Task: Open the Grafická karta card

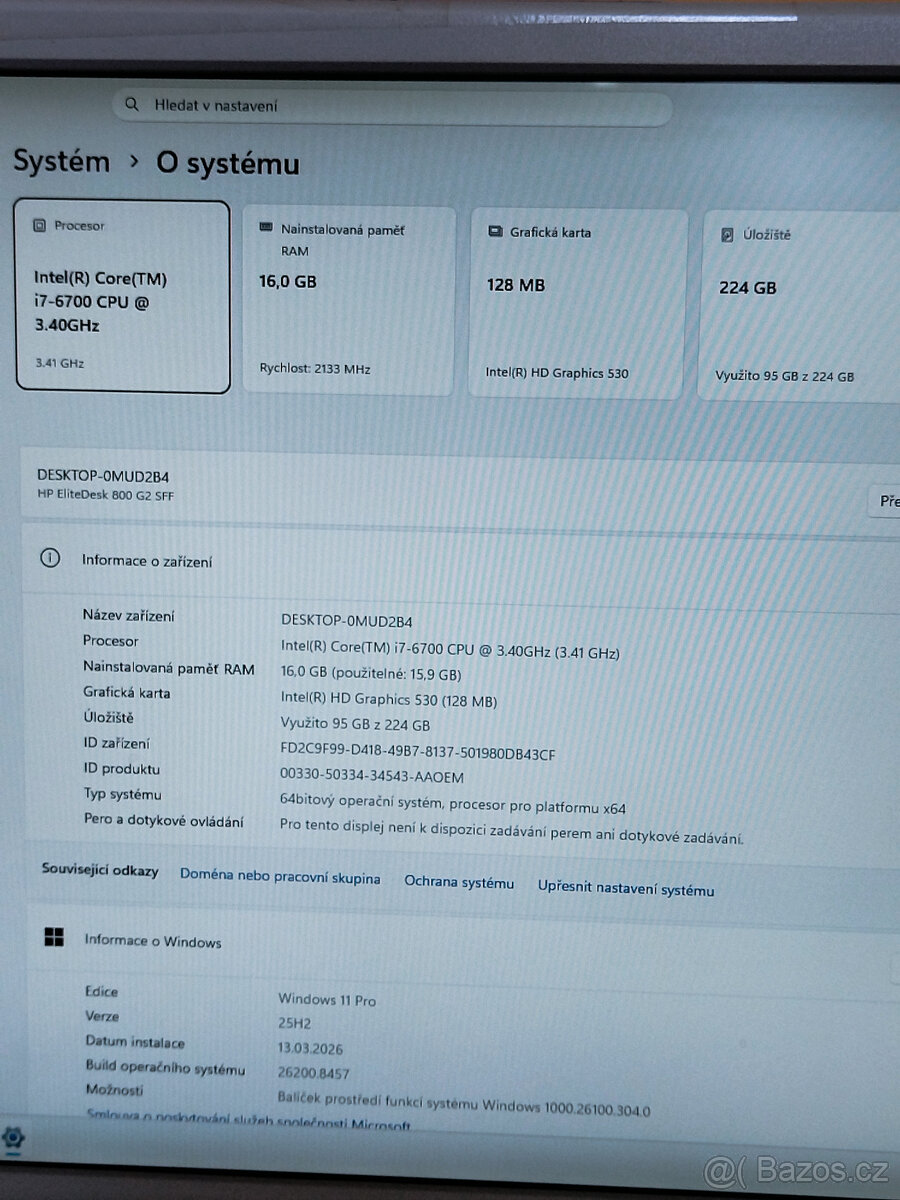Action: coord(579,302)
